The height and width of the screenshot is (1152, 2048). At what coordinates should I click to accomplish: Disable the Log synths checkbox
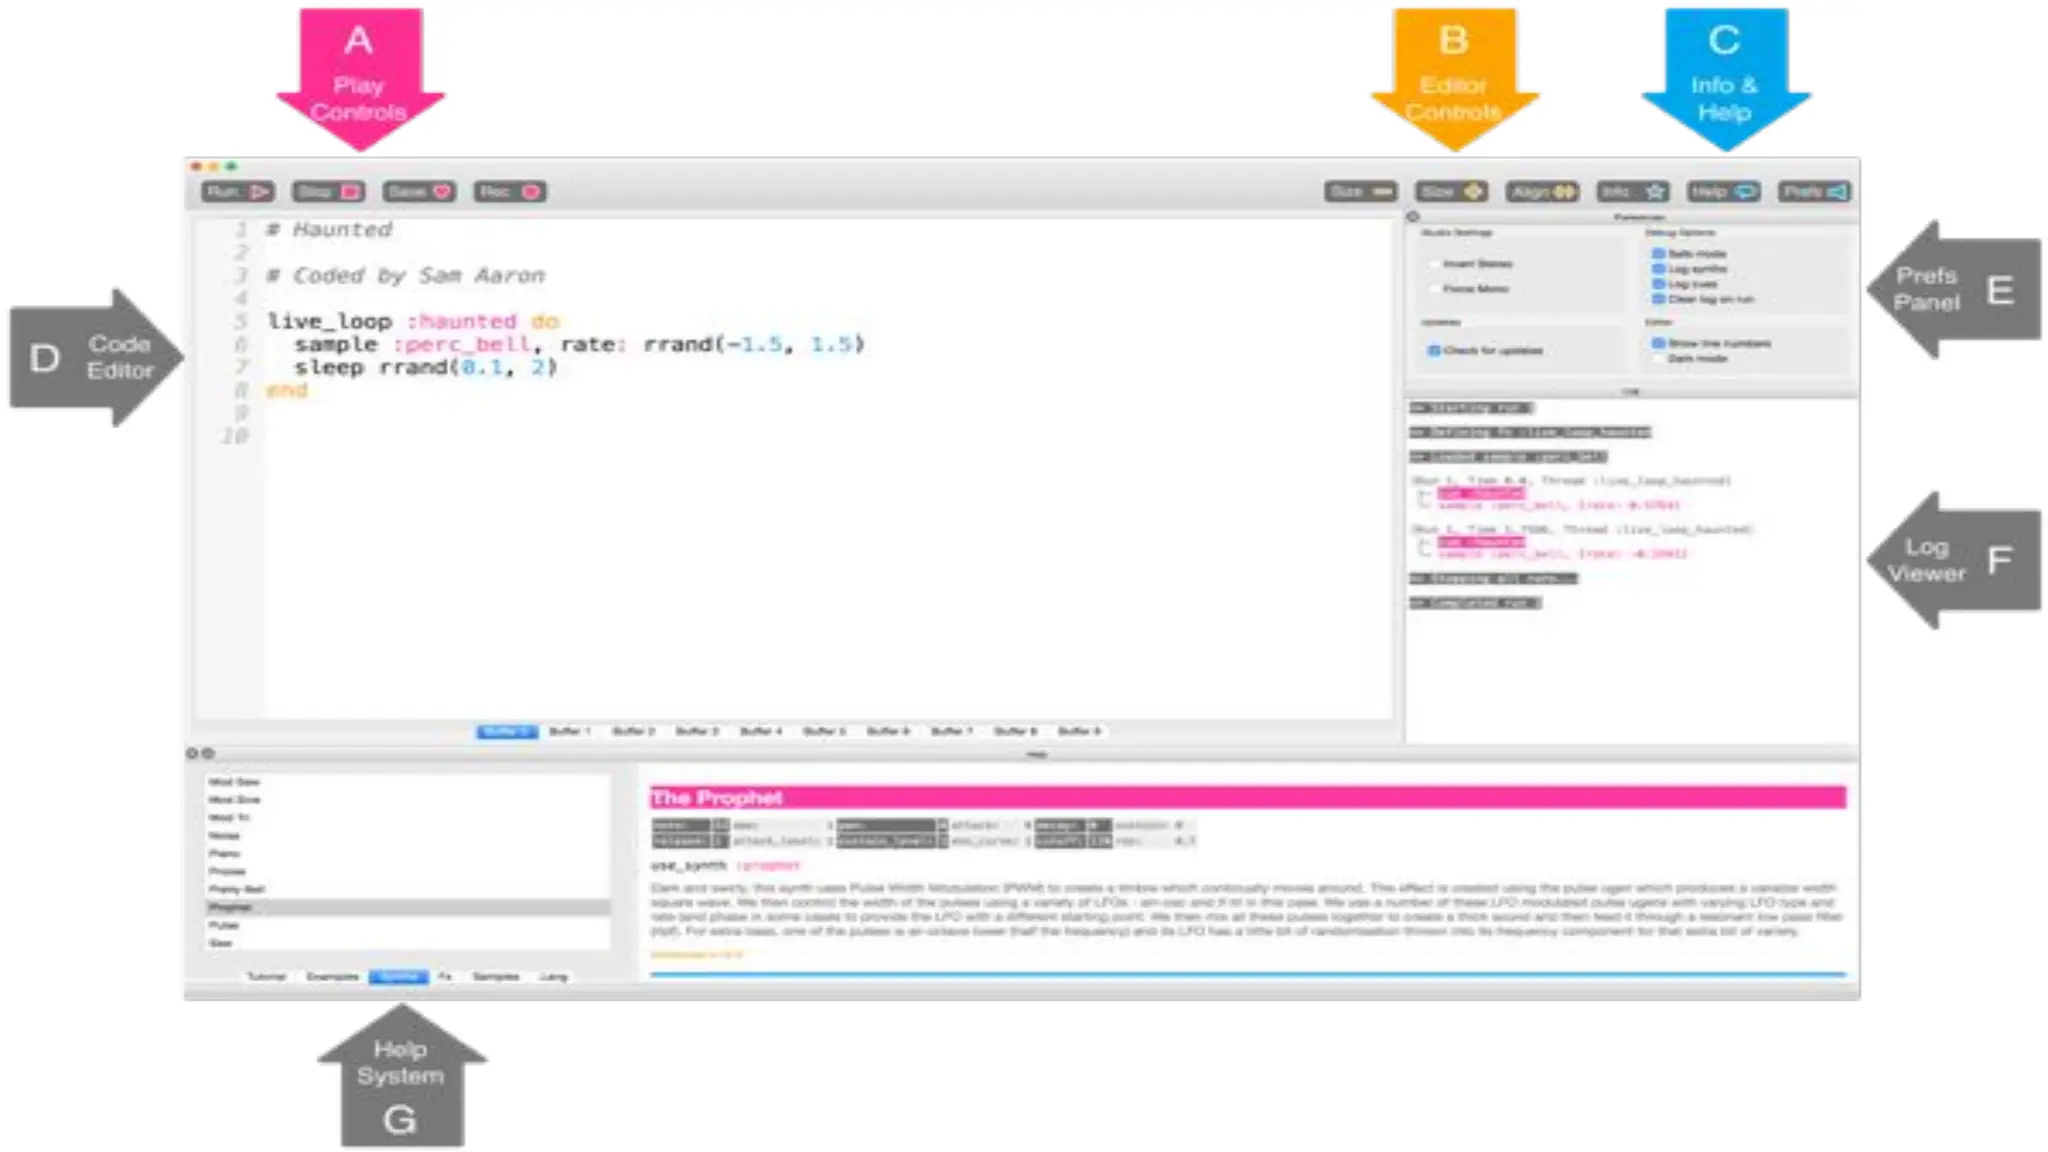click(x=1658, y=269)
